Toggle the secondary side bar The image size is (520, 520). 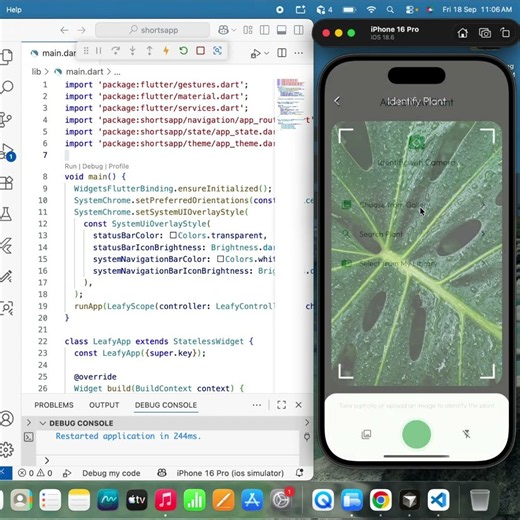pos(299,30)
